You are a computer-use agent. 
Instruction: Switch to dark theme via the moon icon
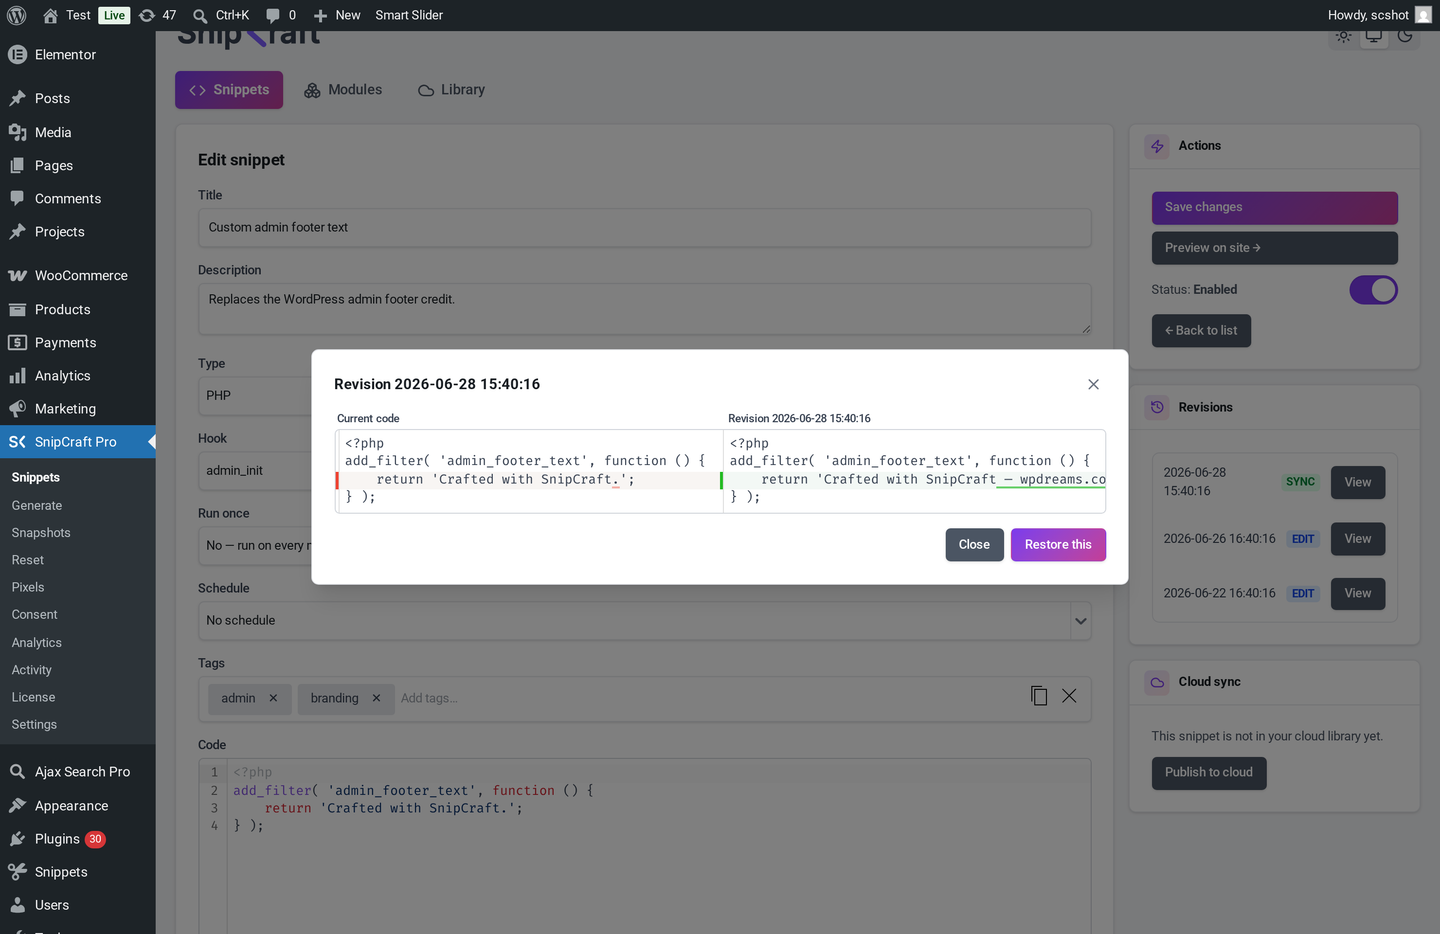pyautogui.click(x=1405, y=36)
